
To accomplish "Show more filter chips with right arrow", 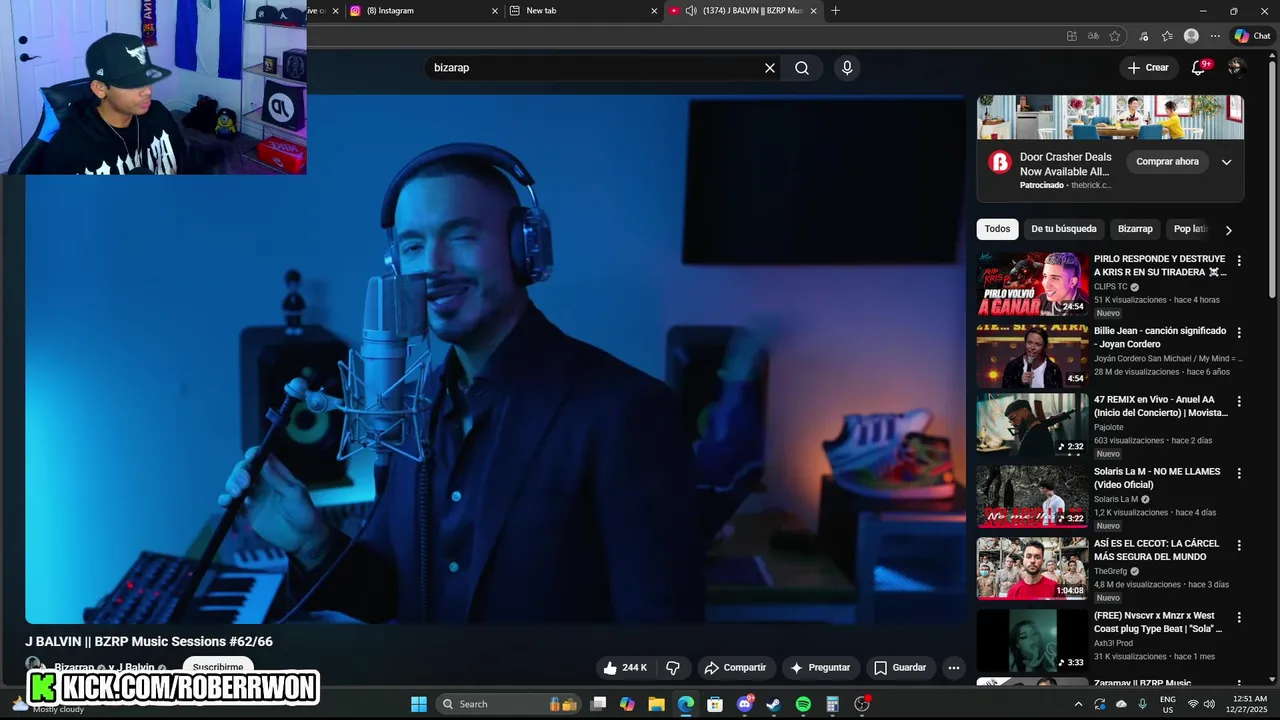I will [x=1229, y=230].
